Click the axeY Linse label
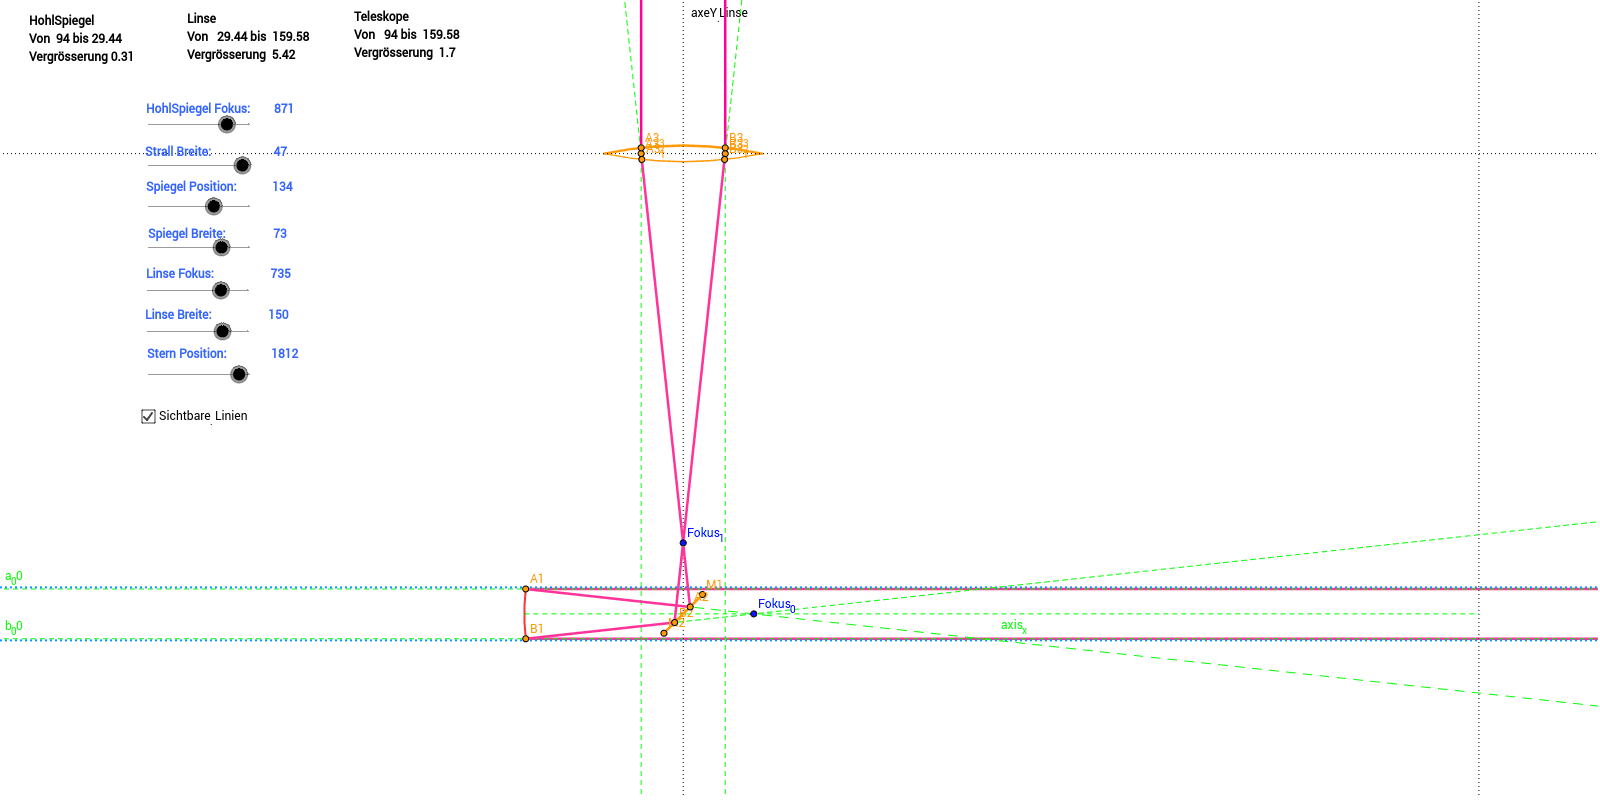This screenshot has height=800, width=1600. [x=719, y=13]
